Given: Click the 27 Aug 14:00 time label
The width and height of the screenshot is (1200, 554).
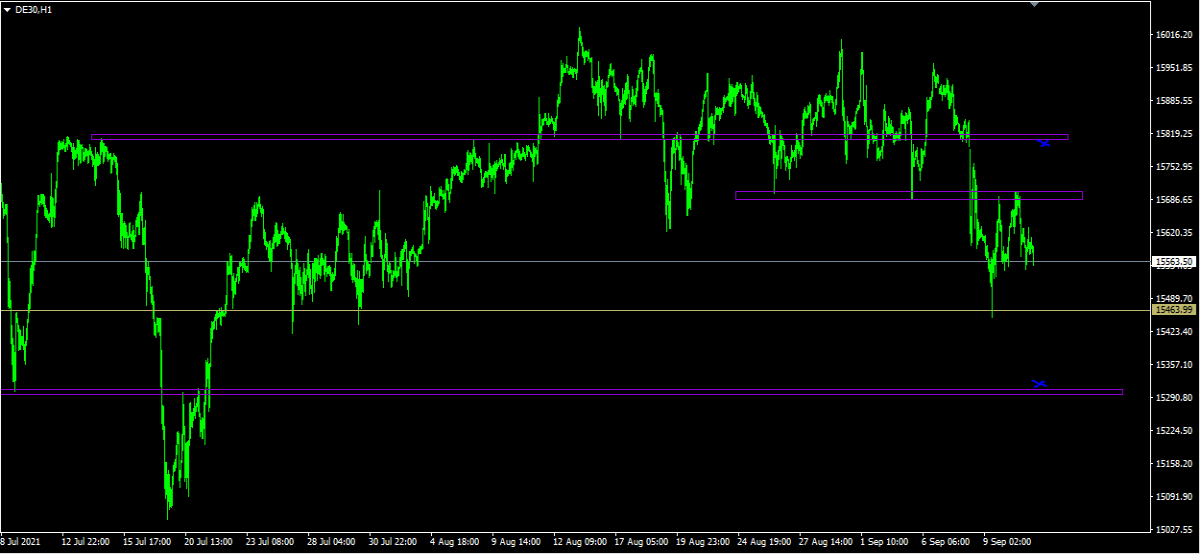Looking at the screenshot, I should [826, 542].
